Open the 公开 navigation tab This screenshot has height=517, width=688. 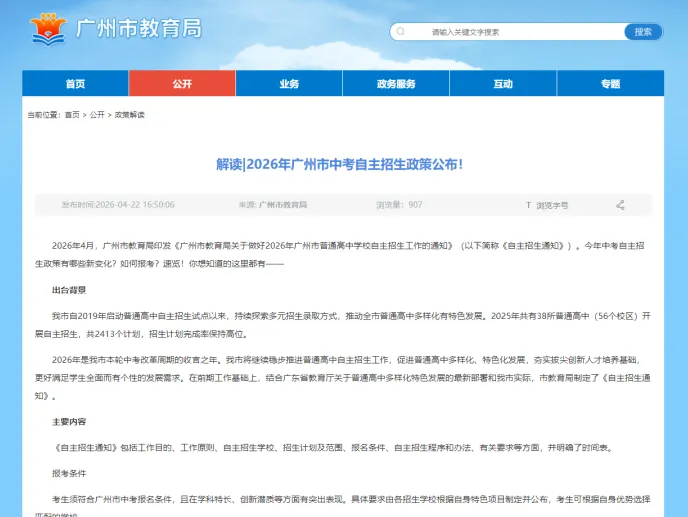(x=182, y=83)
